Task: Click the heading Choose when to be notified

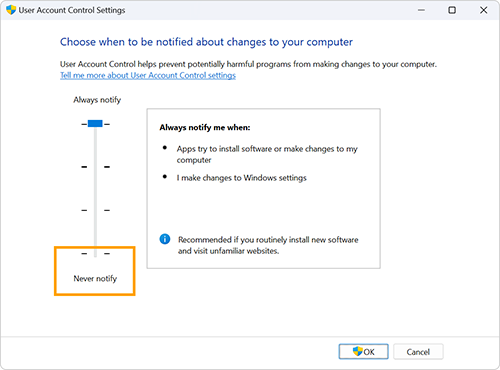Action: (206, 42)
